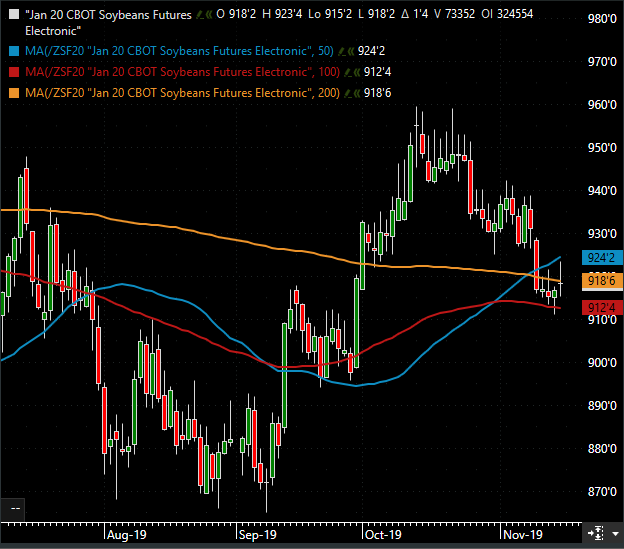
Task: Click the Oct-19 date label on time axis
Action: pyautogui.click(x=383, y=535)
